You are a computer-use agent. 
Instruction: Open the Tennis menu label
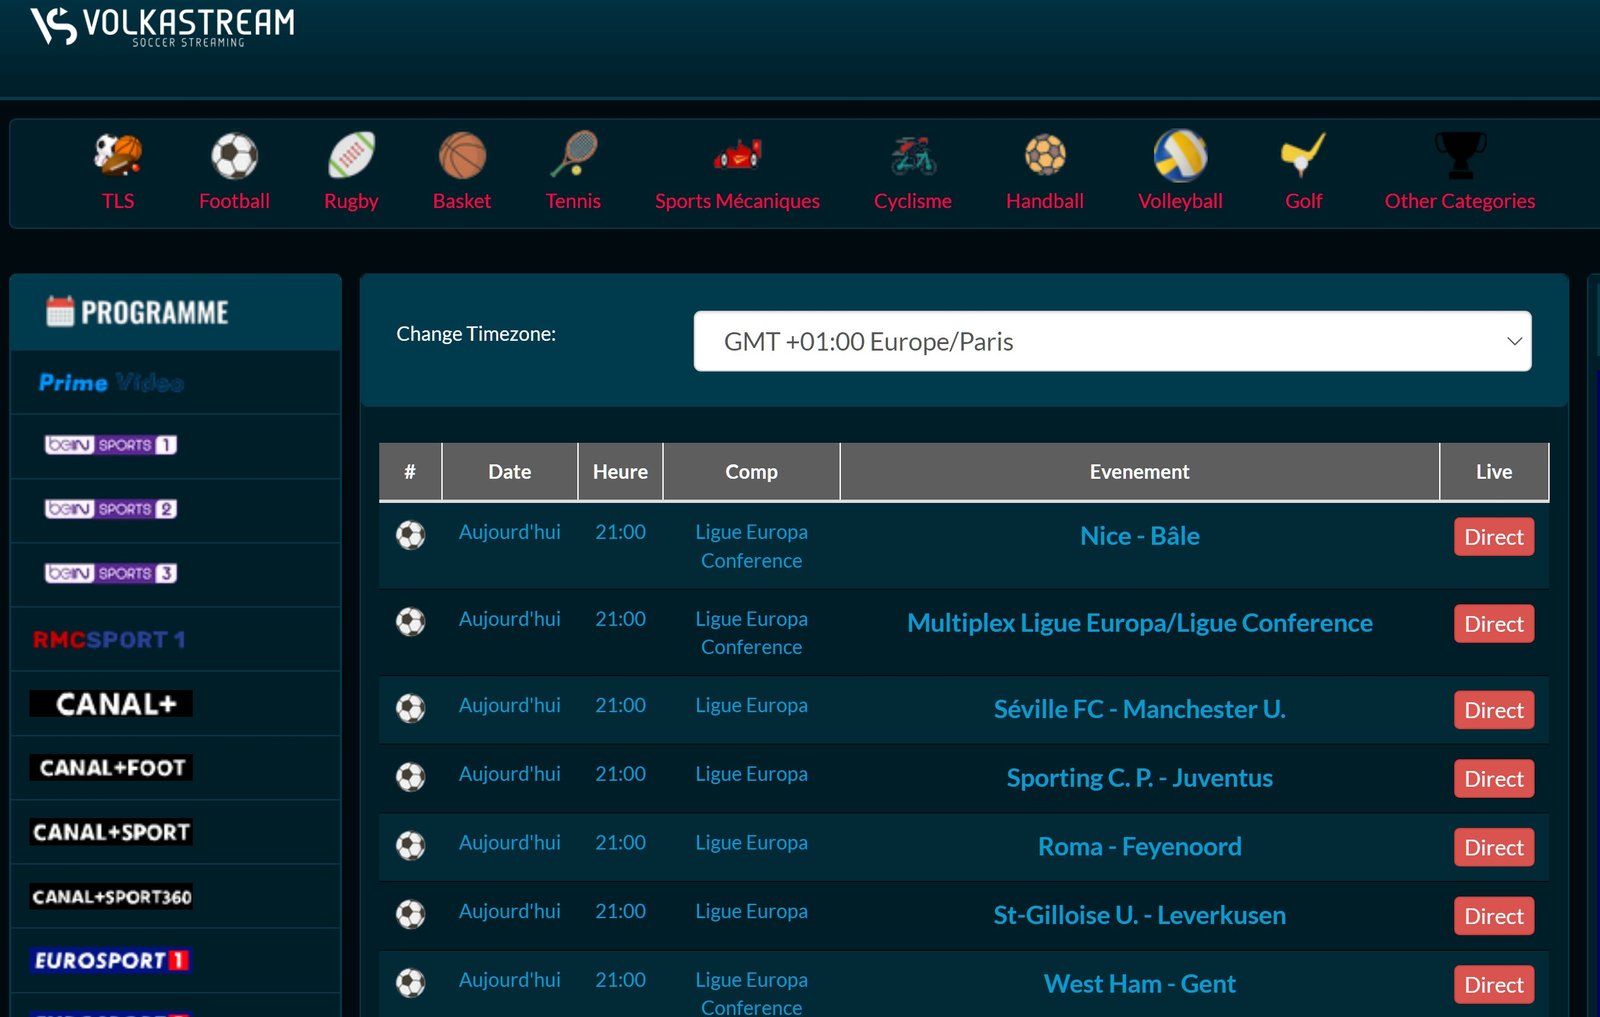(x=573, y=201)
